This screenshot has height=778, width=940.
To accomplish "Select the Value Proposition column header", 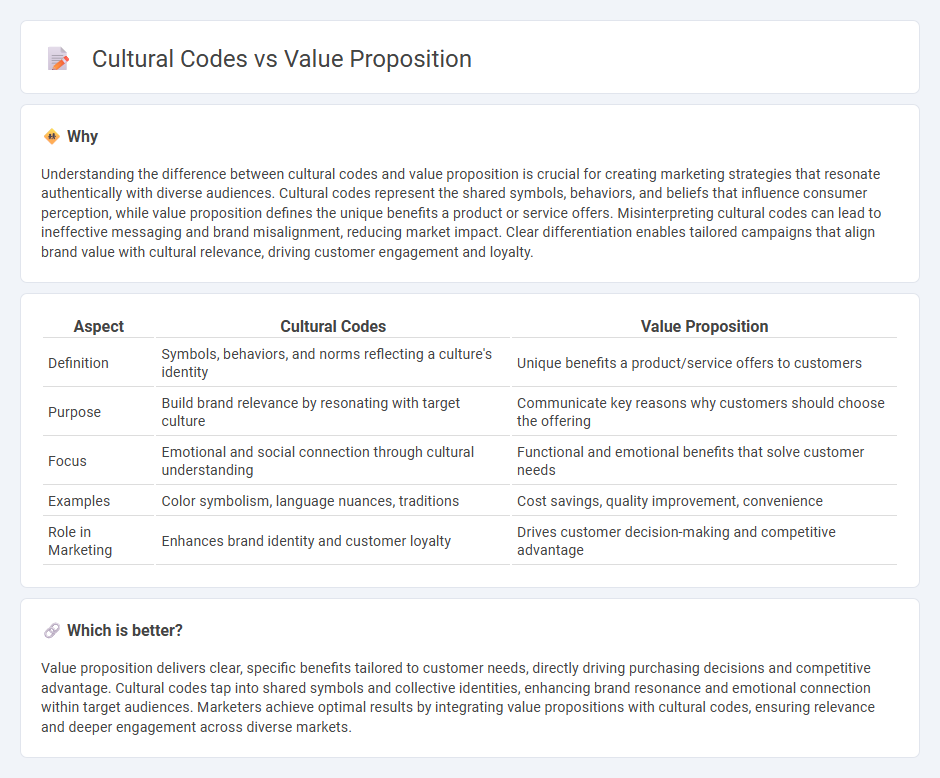I will (704, 326).
